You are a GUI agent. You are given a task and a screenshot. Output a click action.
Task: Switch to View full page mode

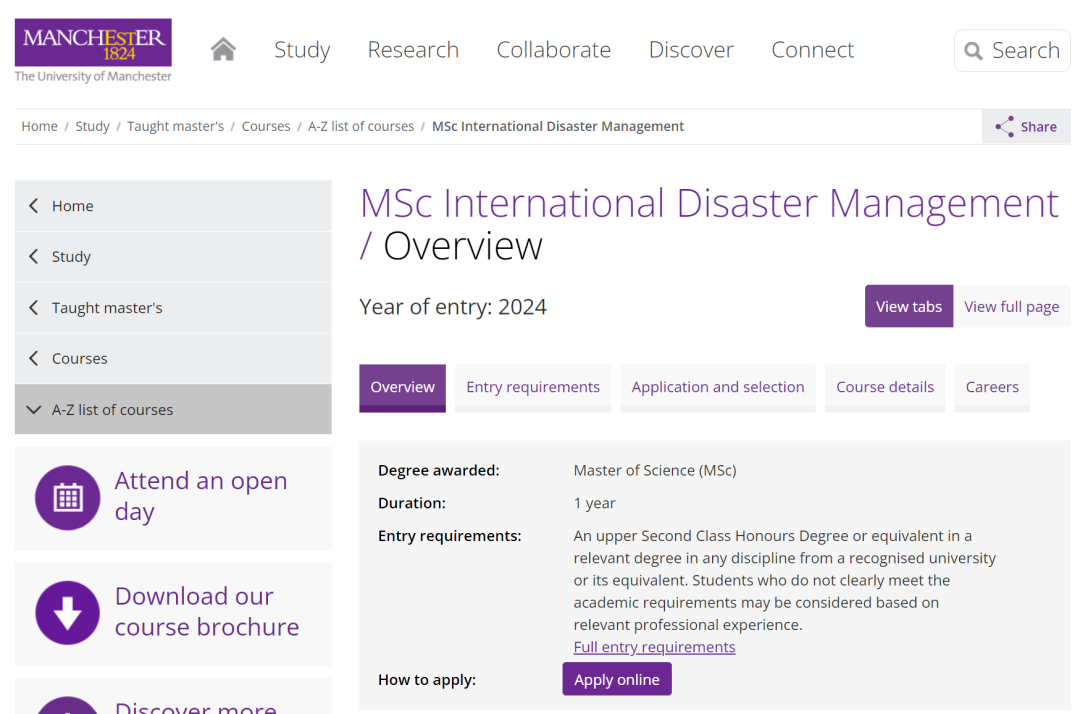[x=1011, y=306]
